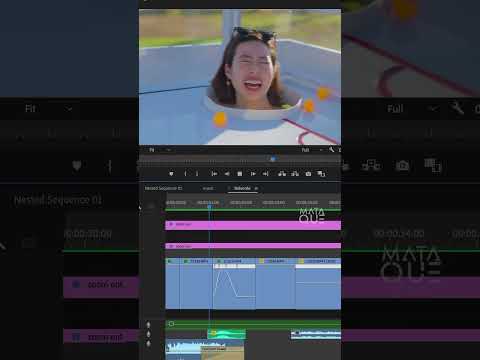
Task: Click the bottom voice-over microphone icon
Action: click(x=148, y=343)
